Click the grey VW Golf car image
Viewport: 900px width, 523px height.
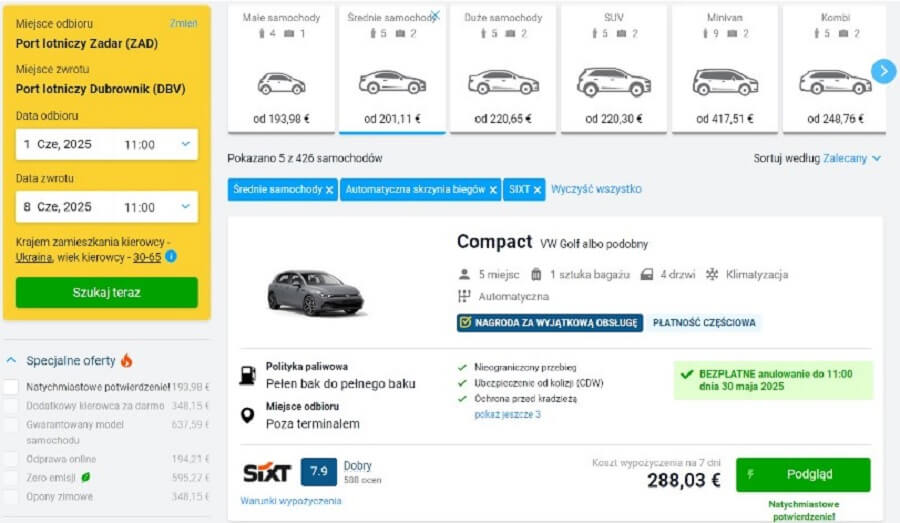[315, 291]
